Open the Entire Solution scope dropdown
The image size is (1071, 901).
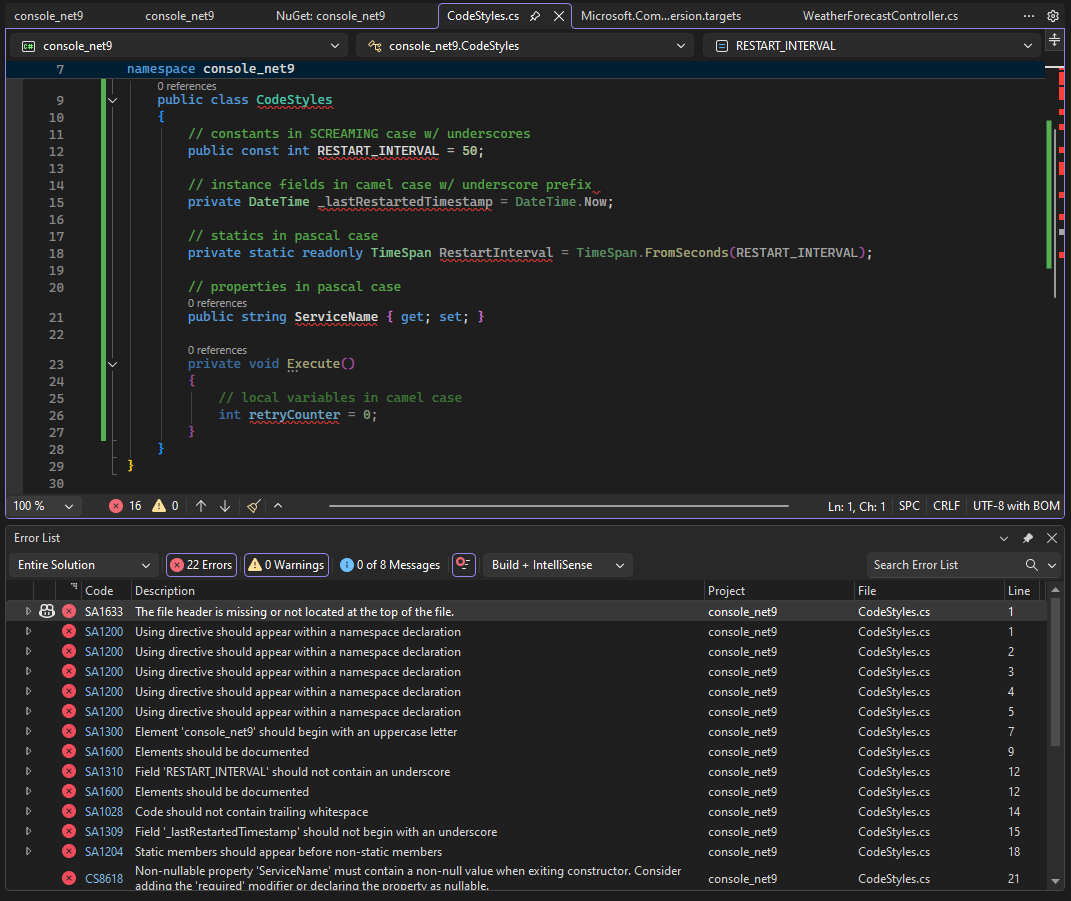click(83, 565)
